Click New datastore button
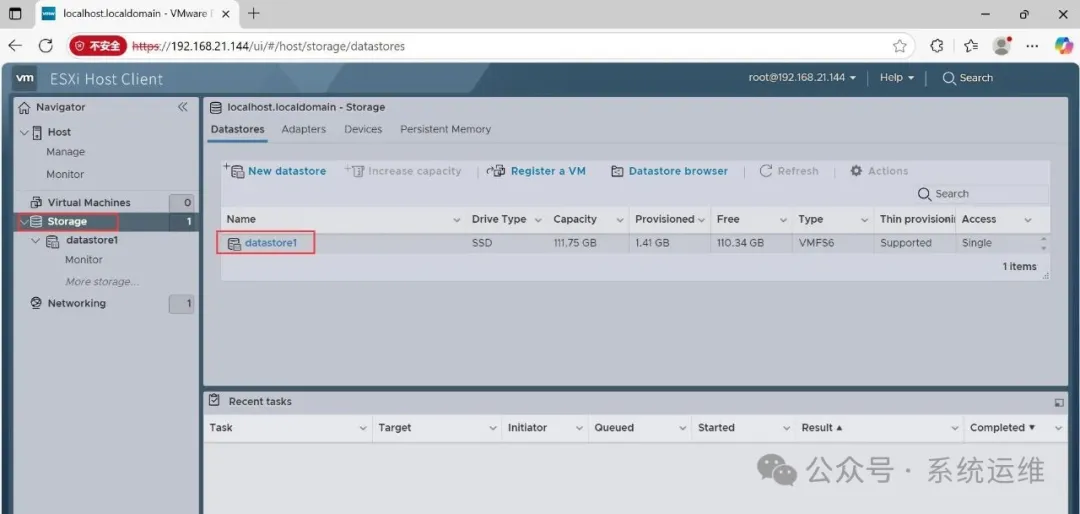 pyautogui.click(x=275, y=171)
